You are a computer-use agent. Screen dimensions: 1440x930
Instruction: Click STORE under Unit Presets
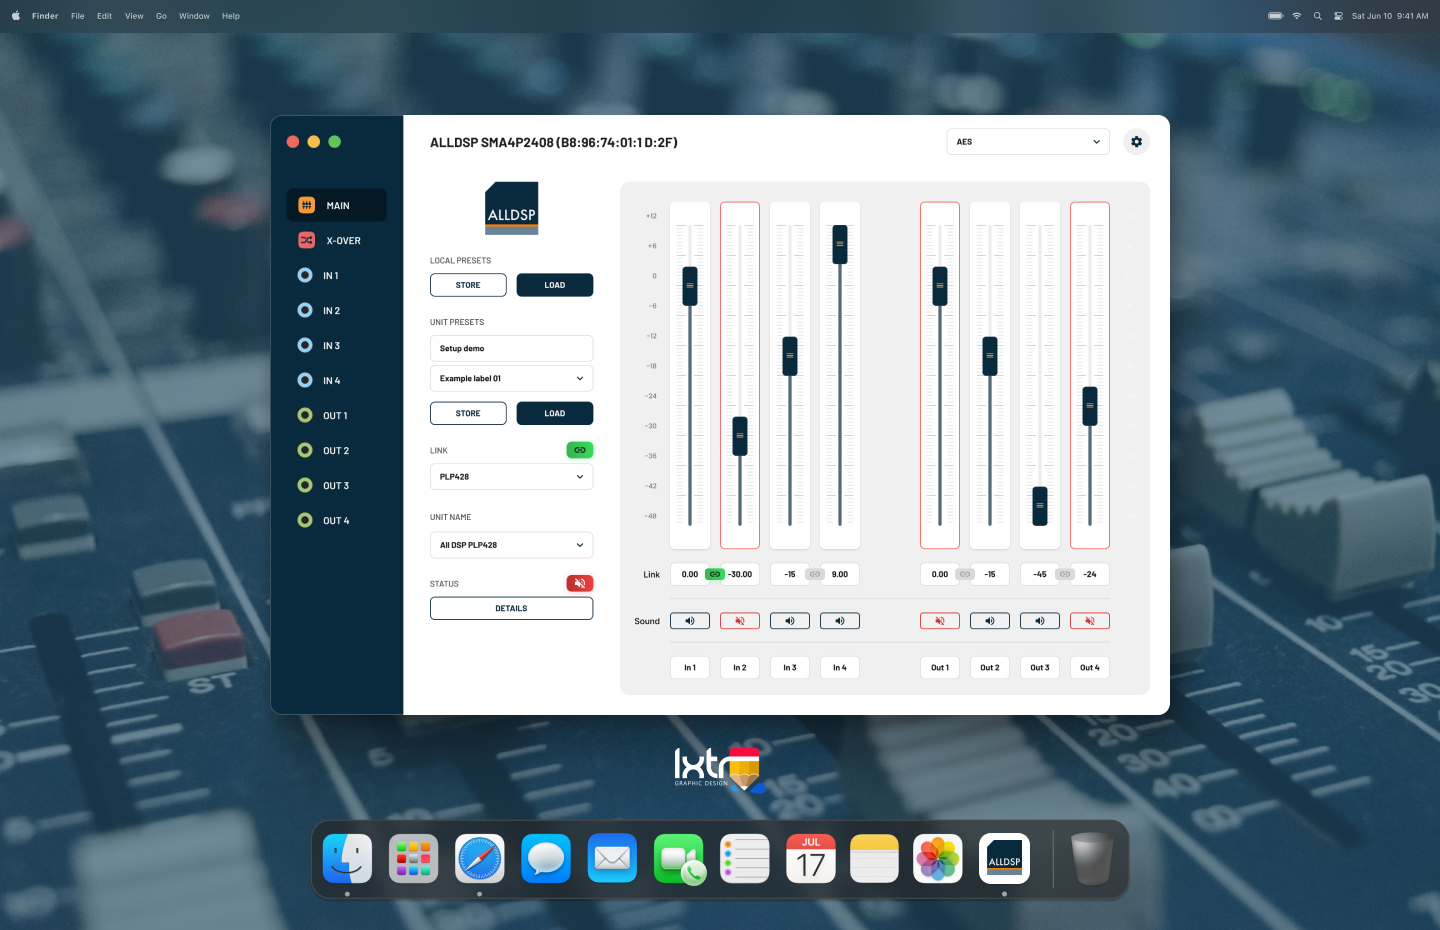[x=468, y=413]
